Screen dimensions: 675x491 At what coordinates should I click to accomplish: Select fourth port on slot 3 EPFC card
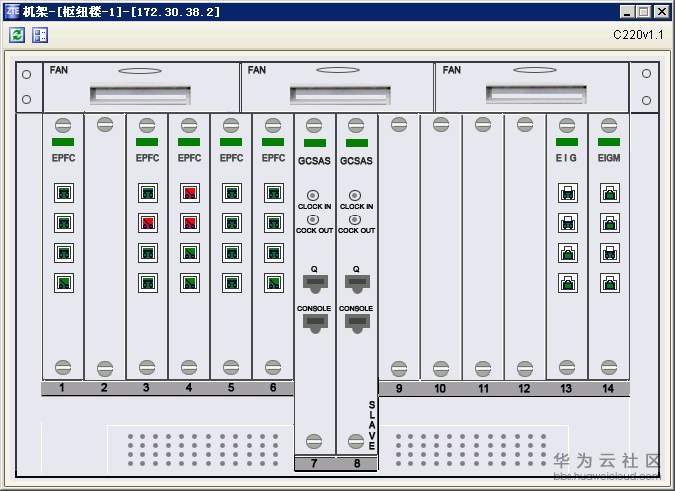click(148, 283)
